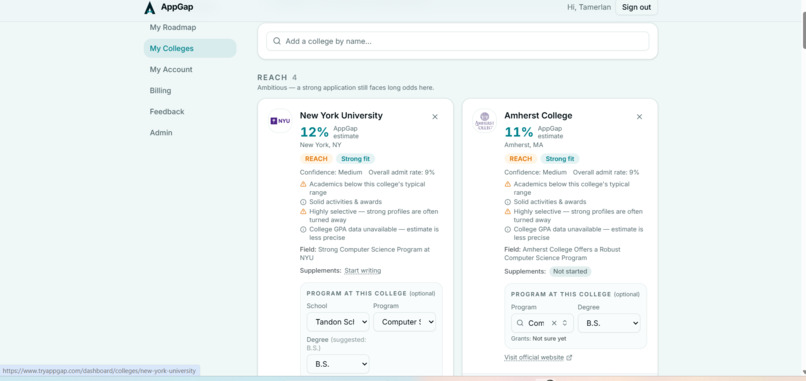806x381 pixels.
Task: Toggle the Amherst Program field up-down arrows
Action: [x=564, y=323]
